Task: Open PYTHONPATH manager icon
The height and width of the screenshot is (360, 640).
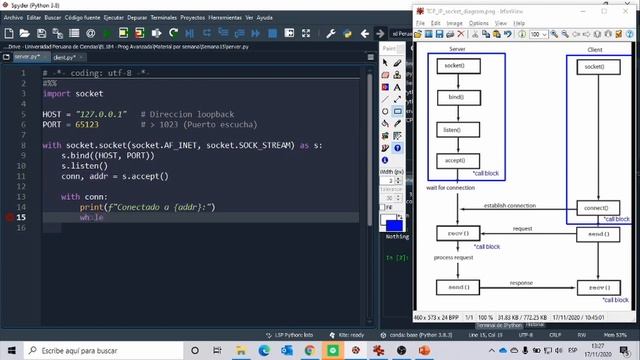Action: pos(347,33)
